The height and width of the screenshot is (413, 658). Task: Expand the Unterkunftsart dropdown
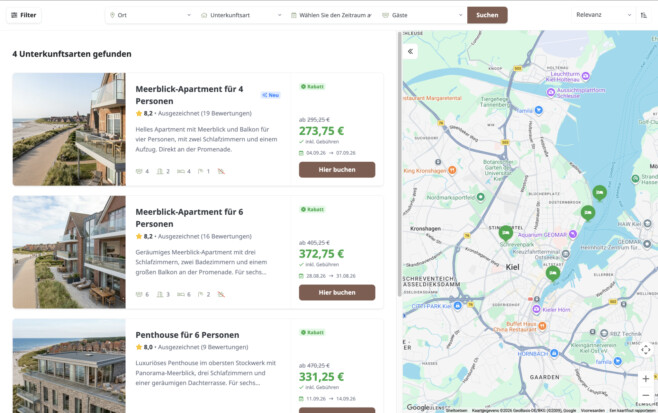pos(241,15)
